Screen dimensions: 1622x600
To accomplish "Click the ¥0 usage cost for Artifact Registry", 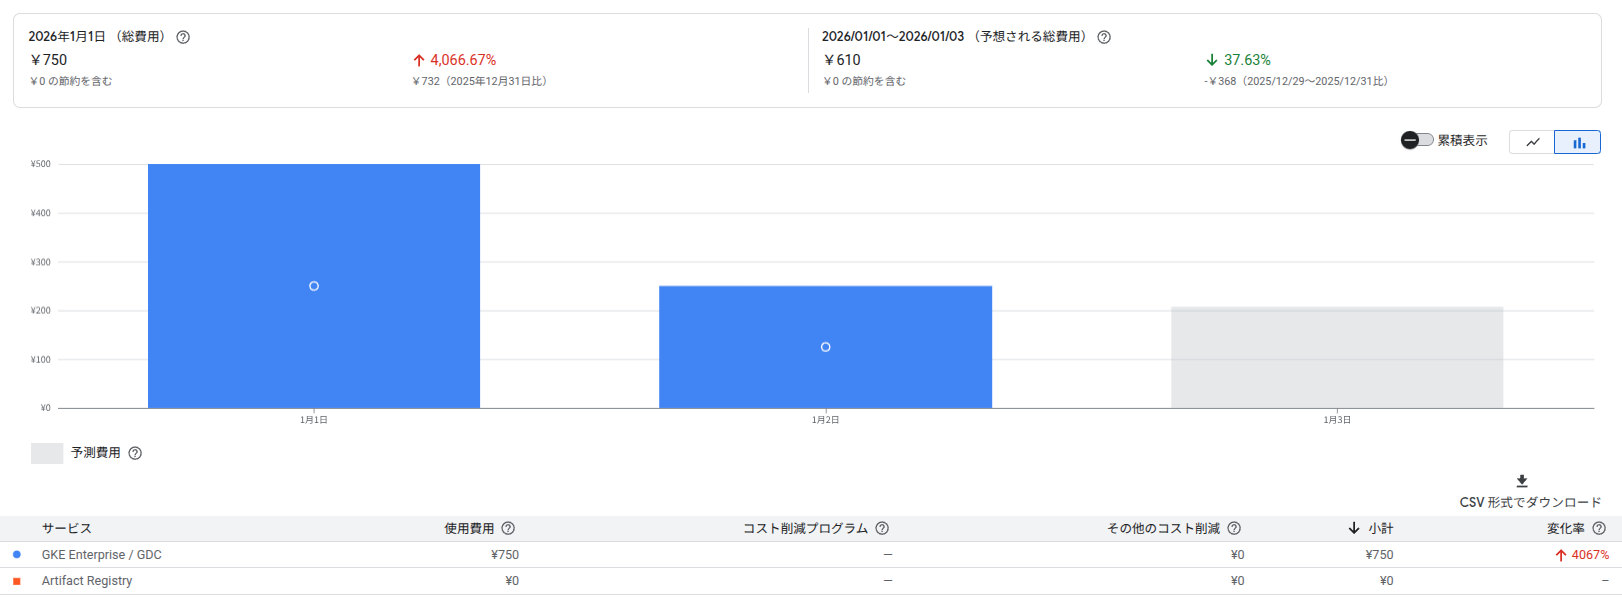I will click(512, 581).
